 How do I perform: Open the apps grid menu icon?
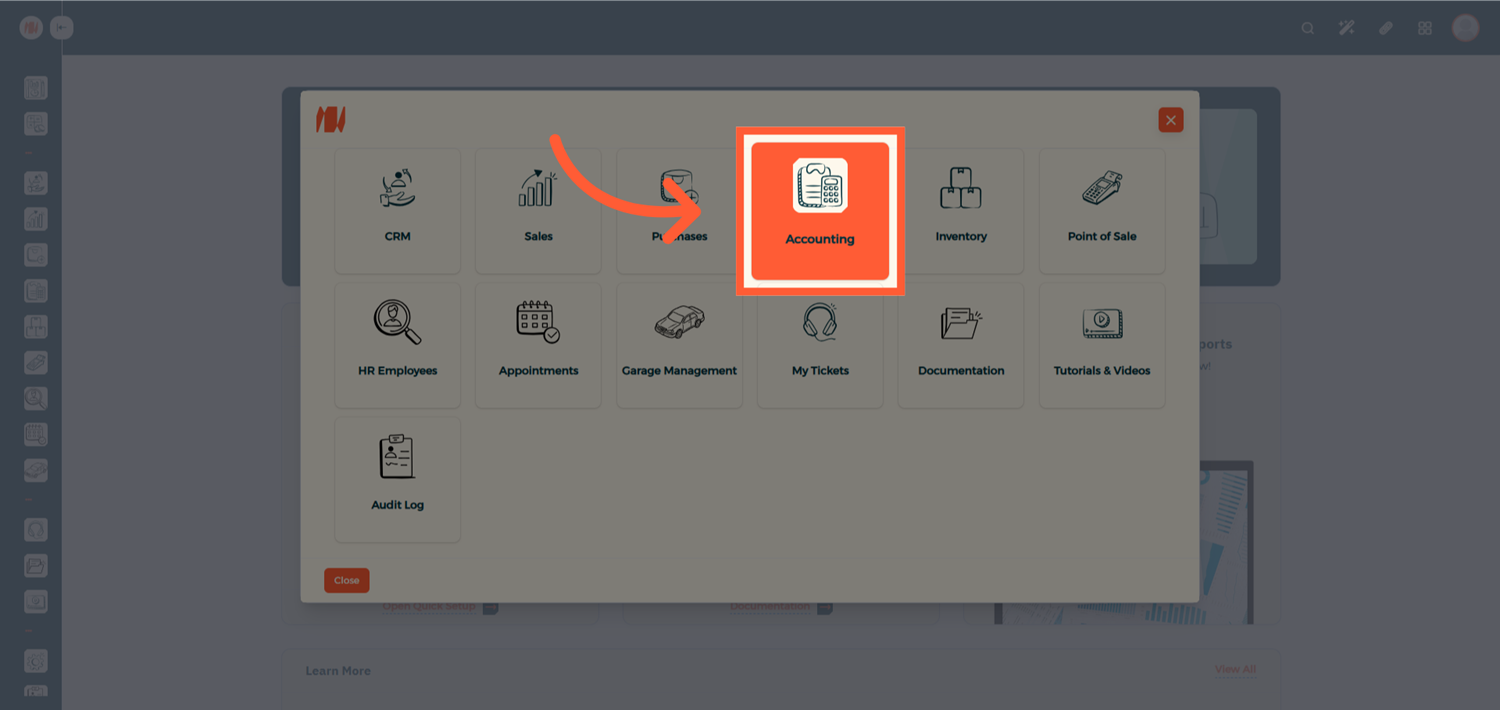[x=1425, y=28]
